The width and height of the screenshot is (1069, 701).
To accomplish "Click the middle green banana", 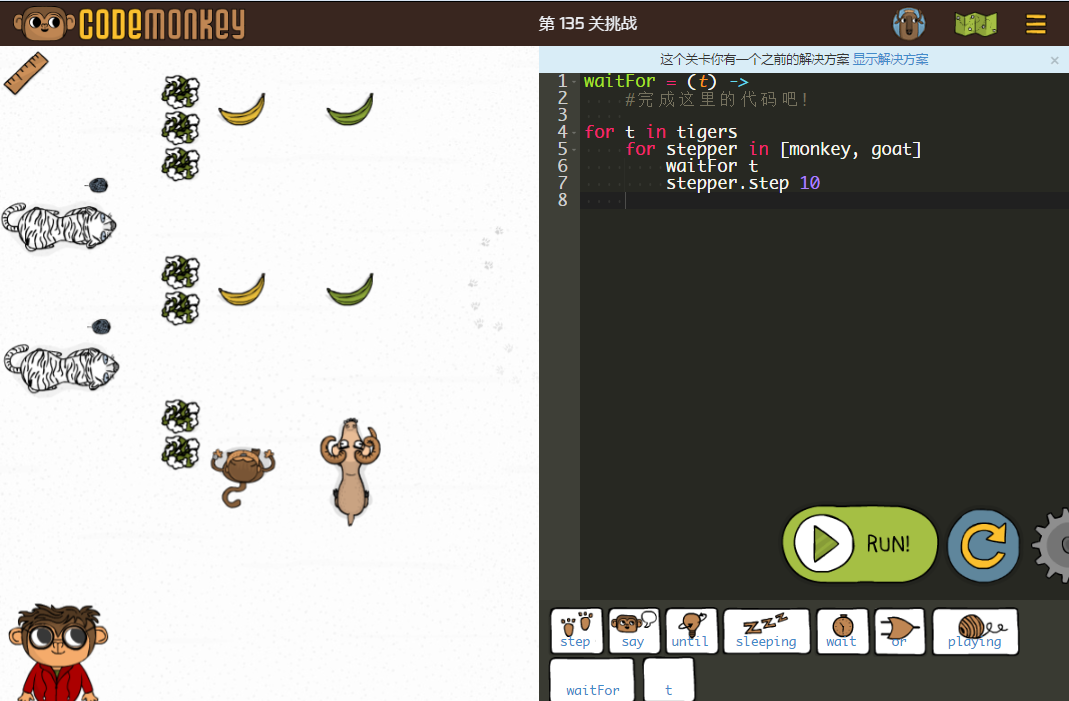I will (350, 290).
